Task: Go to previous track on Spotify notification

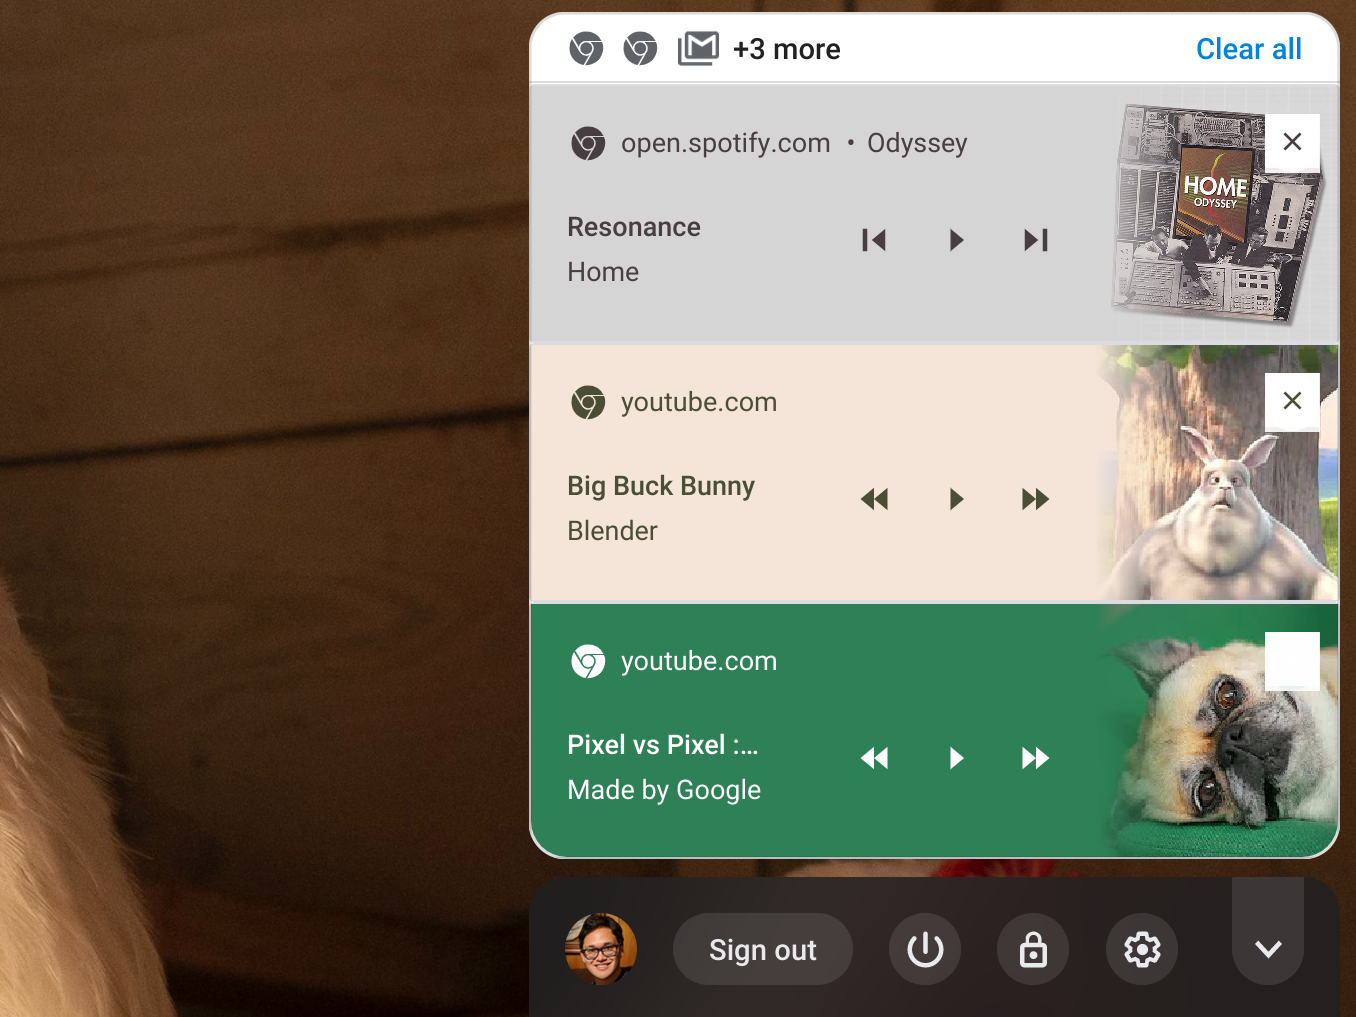Action: [874, 240]
